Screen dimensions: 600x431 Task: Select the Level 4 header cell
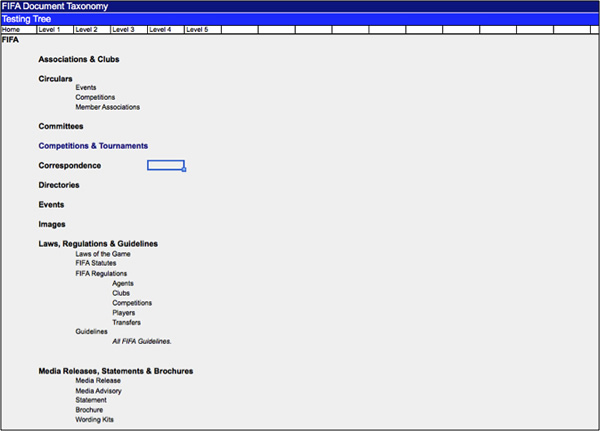[166, 29]
